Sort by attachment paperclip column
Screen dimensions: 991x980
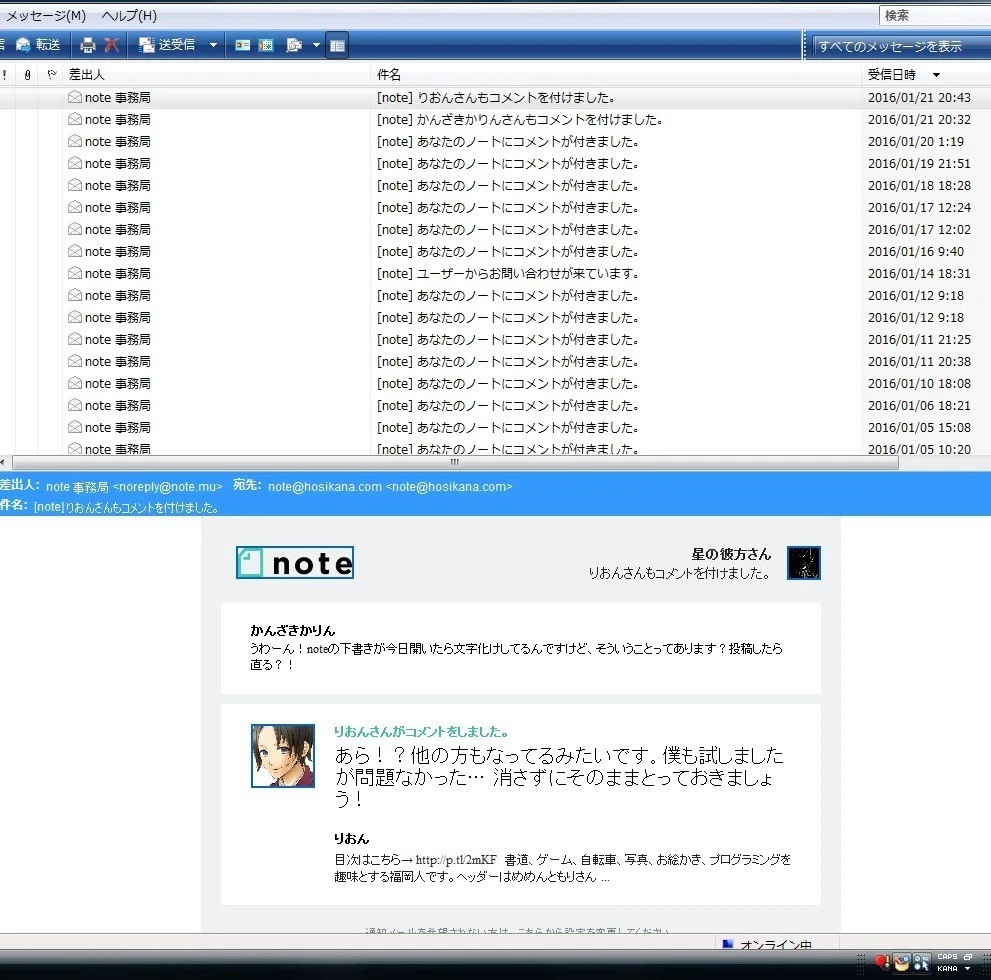pyautogui.click(x=27, y=75)
